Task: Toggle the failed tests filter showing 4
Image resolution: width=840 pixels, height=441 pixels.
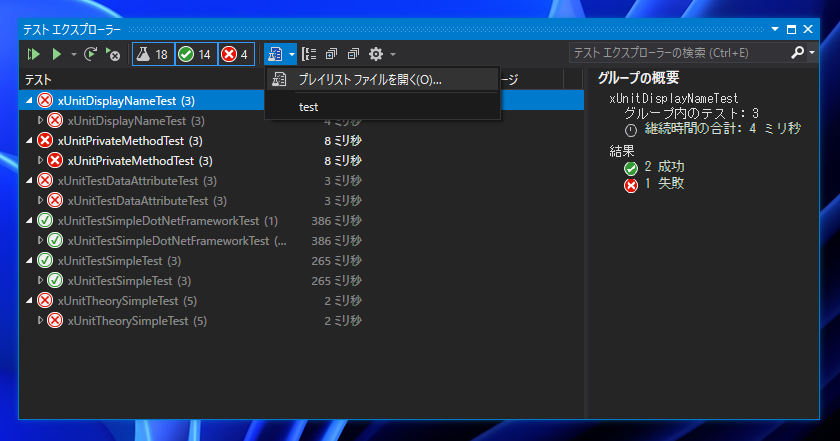Action: (x=236, y=54)
